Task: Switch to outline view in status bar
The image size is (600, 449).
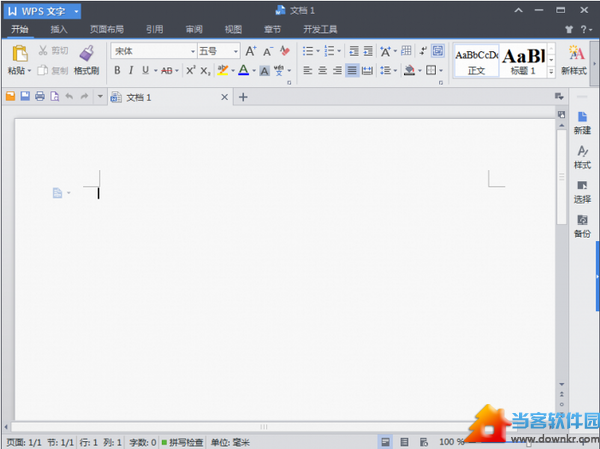Action: (x=404, y=442)
